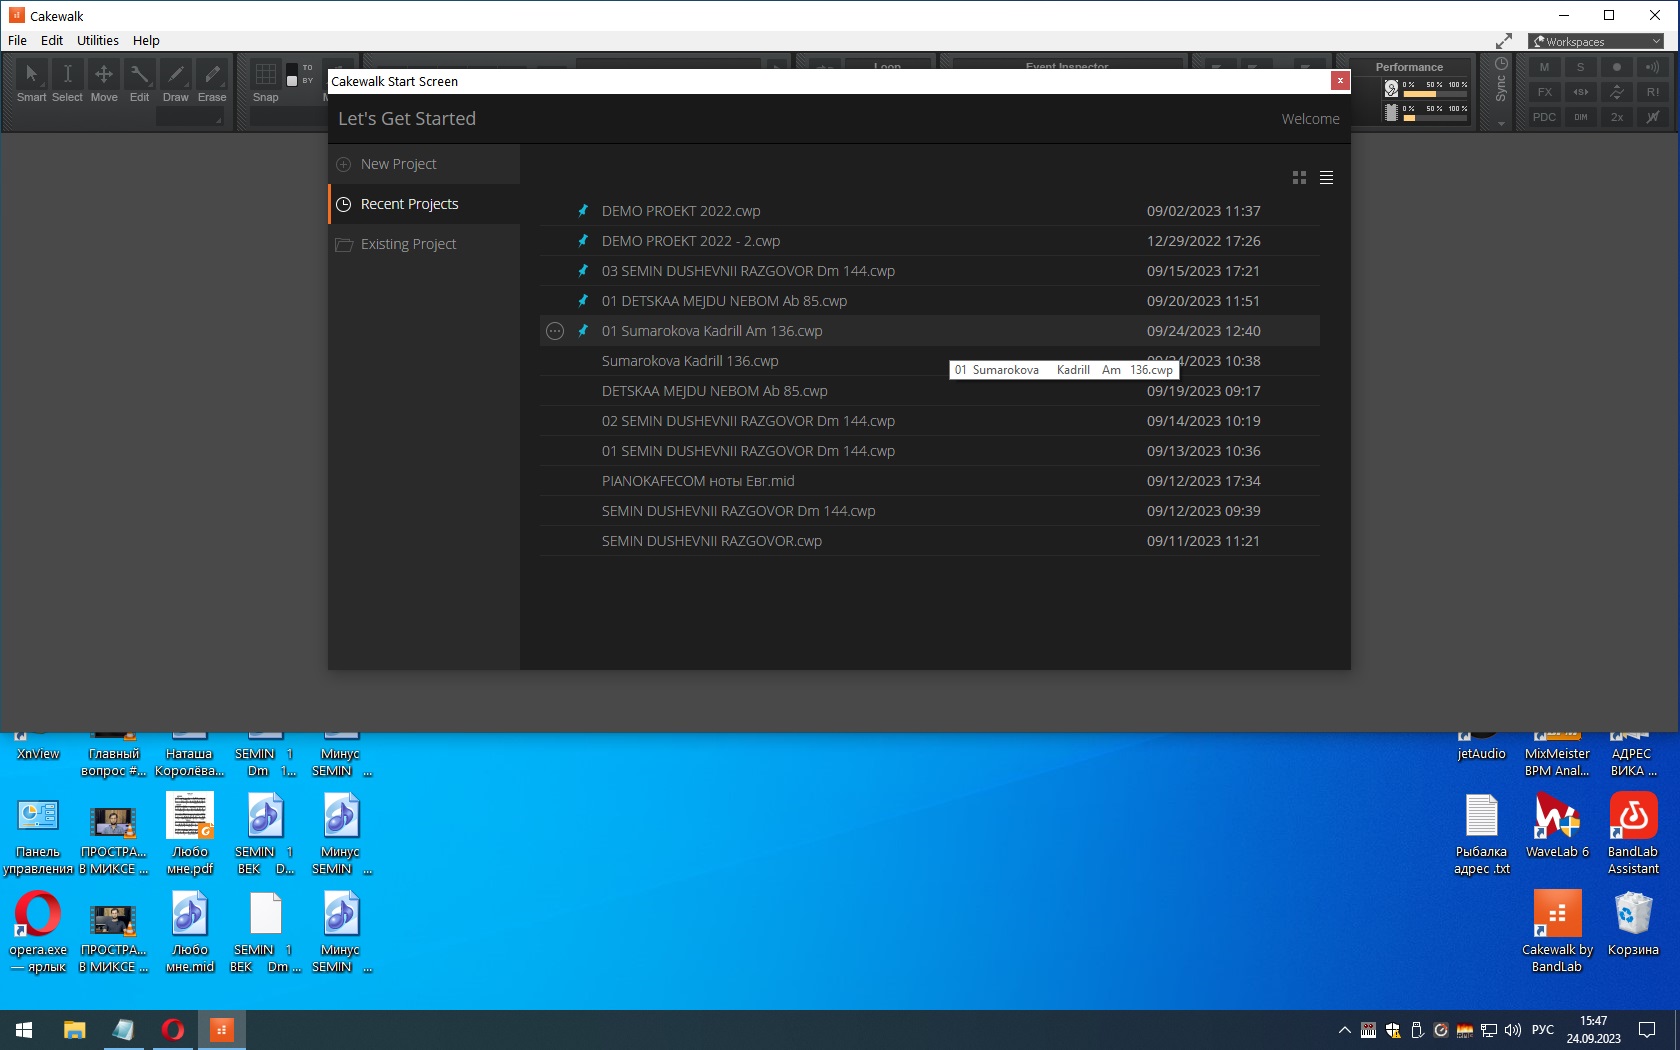This screenshot has height=1050, width=1680.
Task: Toggle global record arm button
Action: tap(1616, 67)
